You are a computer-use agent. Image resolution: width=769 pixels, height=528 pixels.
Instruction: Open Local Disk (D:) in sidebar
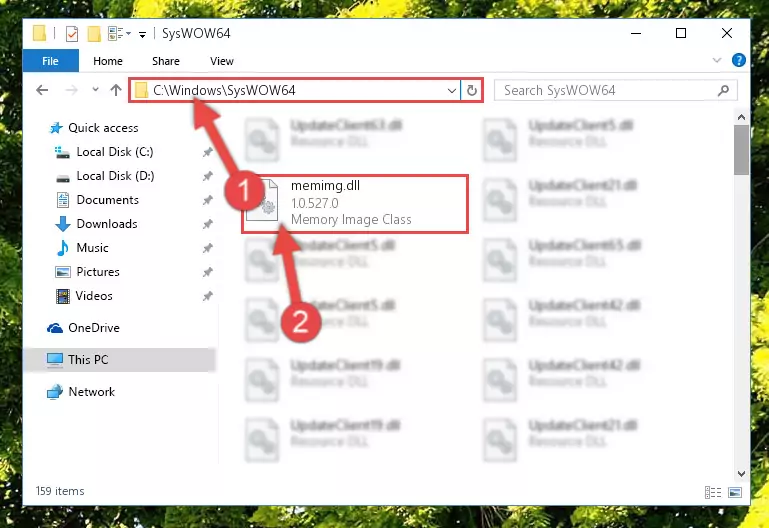(115, 176)
